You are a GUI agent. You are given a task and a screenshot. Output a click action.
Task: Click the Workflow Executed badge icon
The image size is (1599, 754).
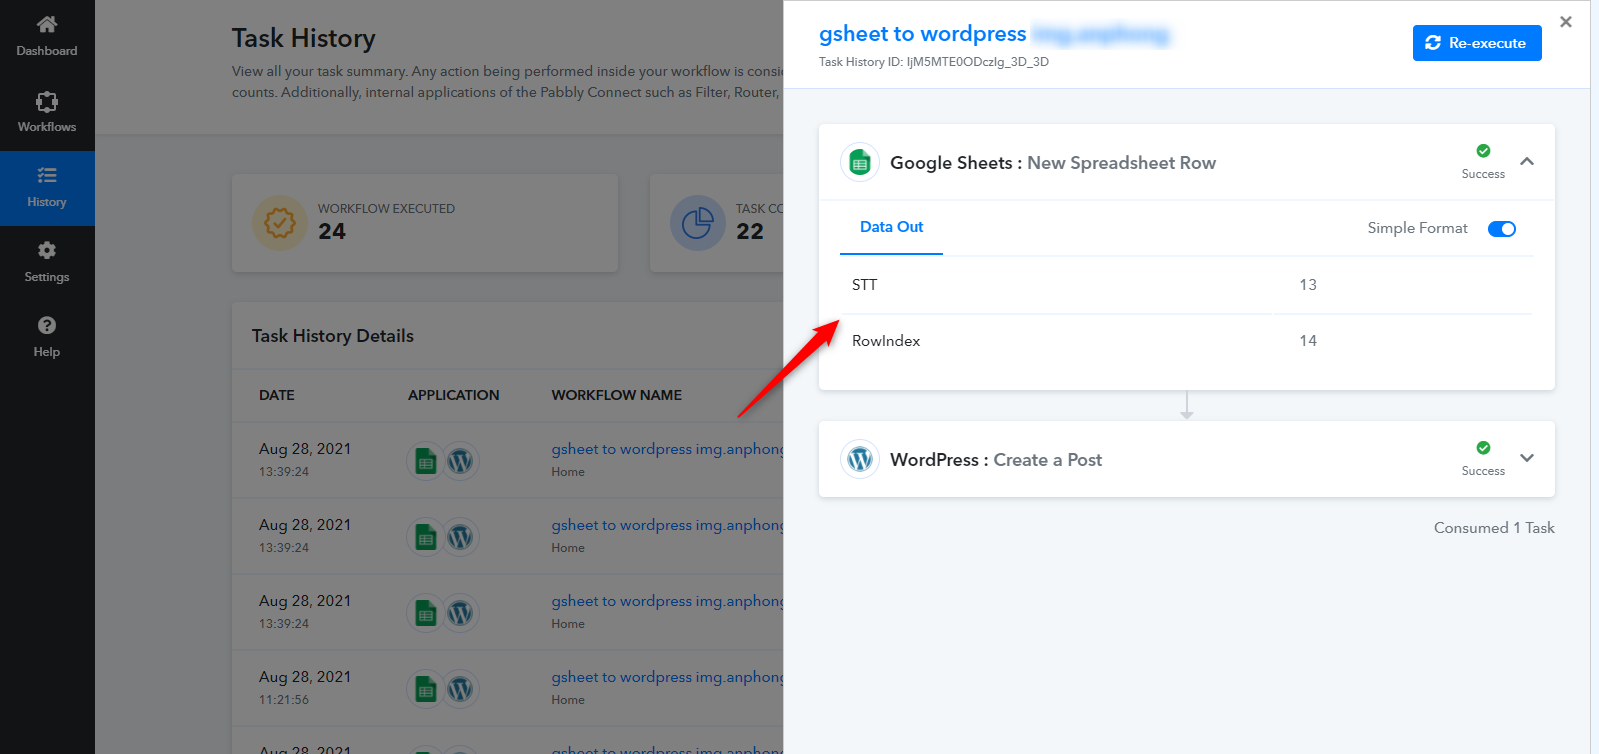(x=280, y=223)
